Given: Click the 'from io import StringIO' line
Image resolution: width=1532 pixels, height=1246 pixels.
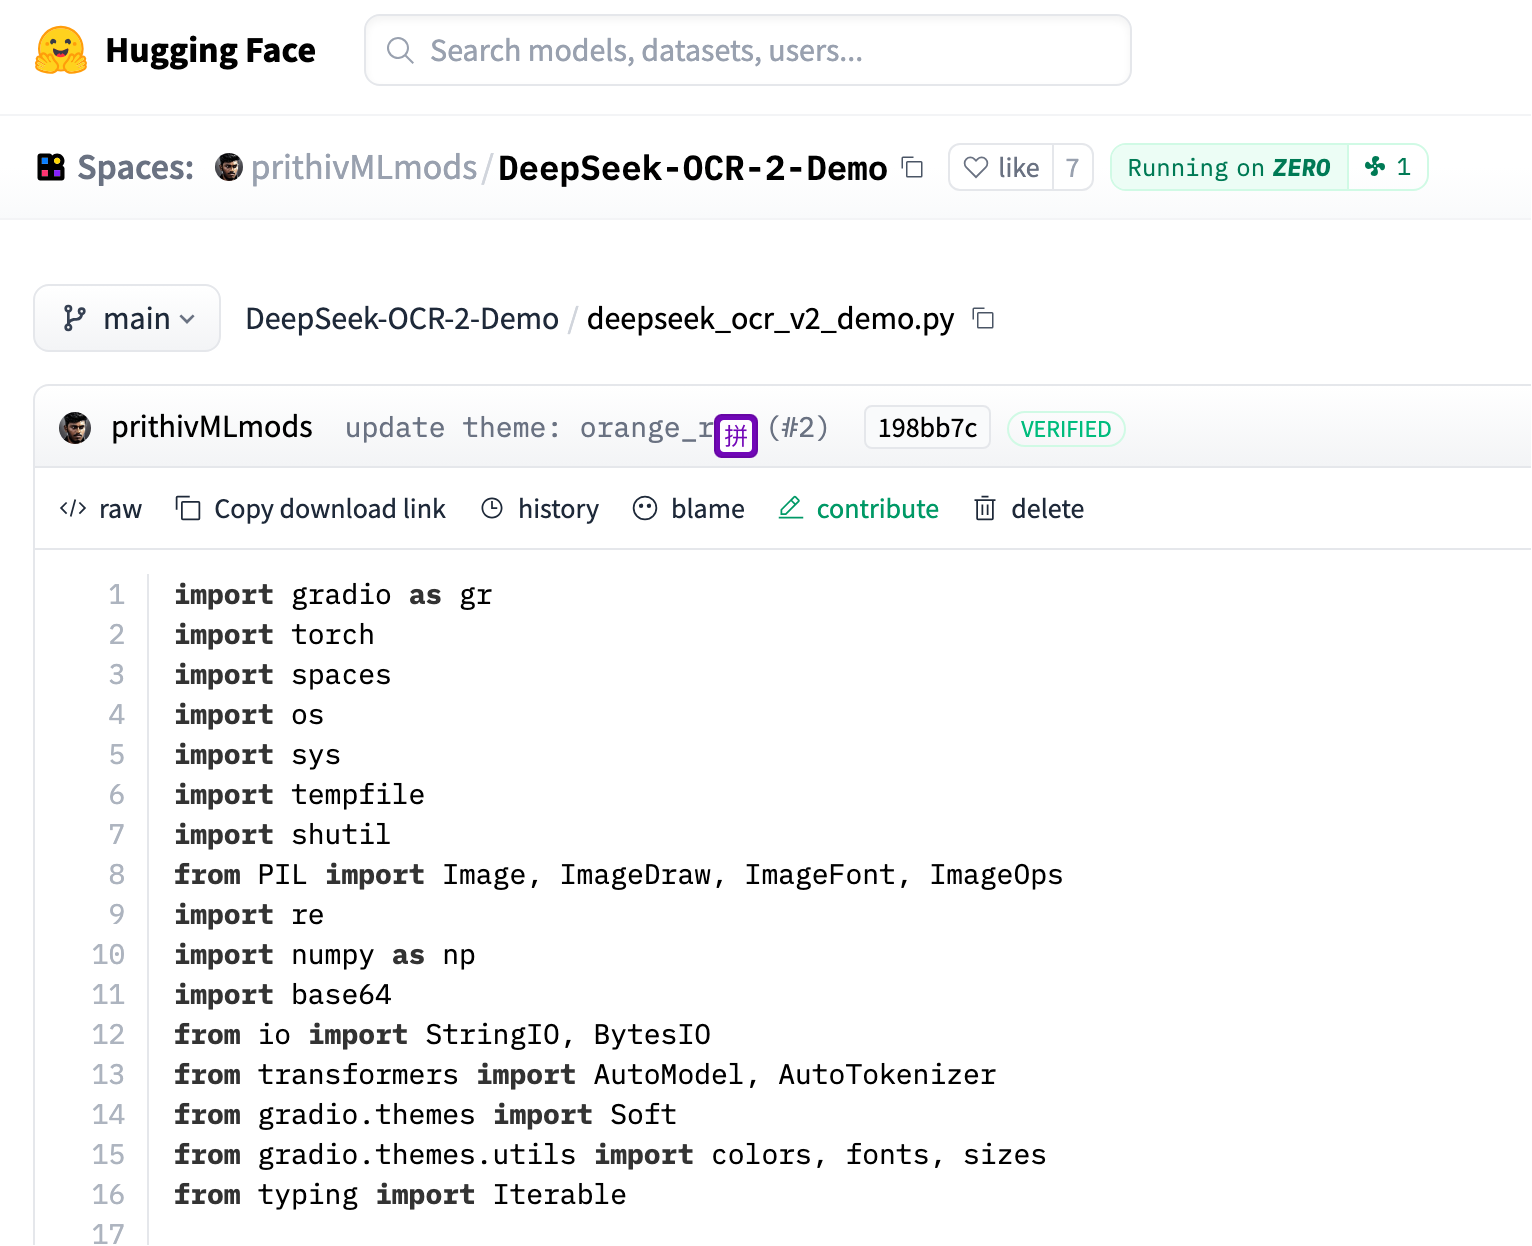Looking at the screenshot, I should (x=442, y=1035).
